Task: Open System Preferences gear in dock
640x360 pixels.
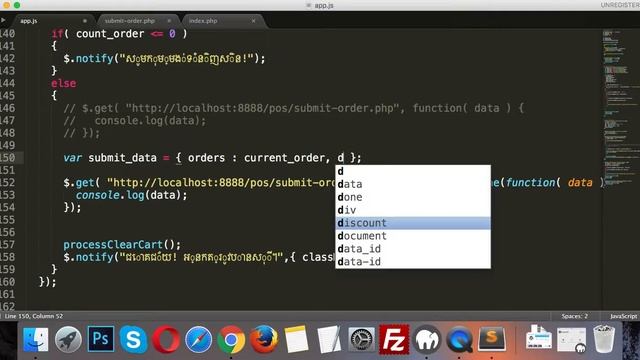Action: (362, 340)
